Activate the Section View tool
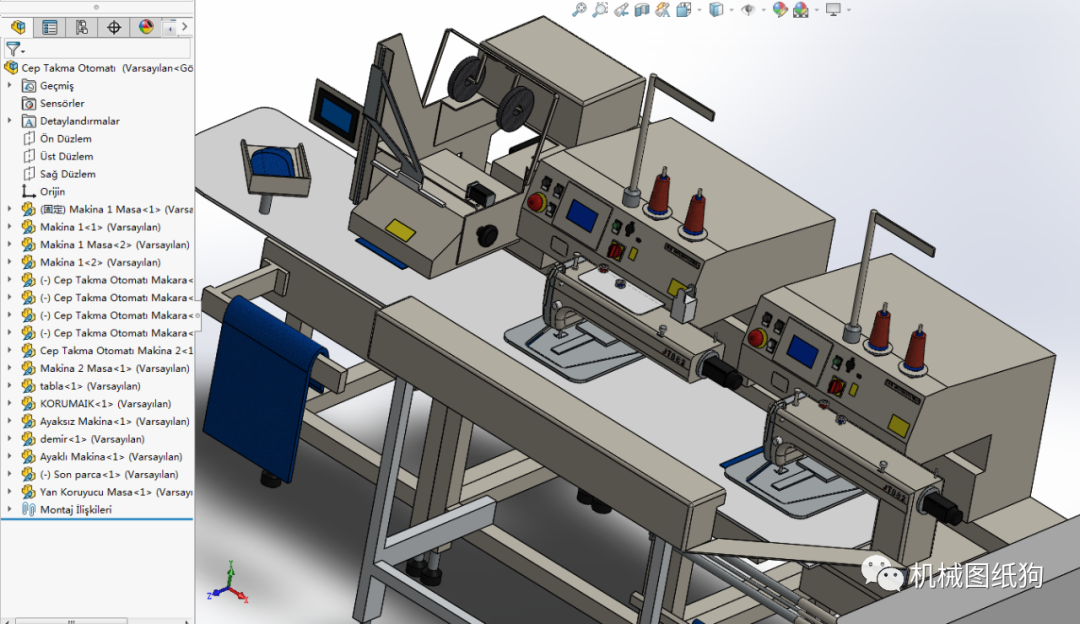Screen dimensions: 1080x624 [642, 10]
